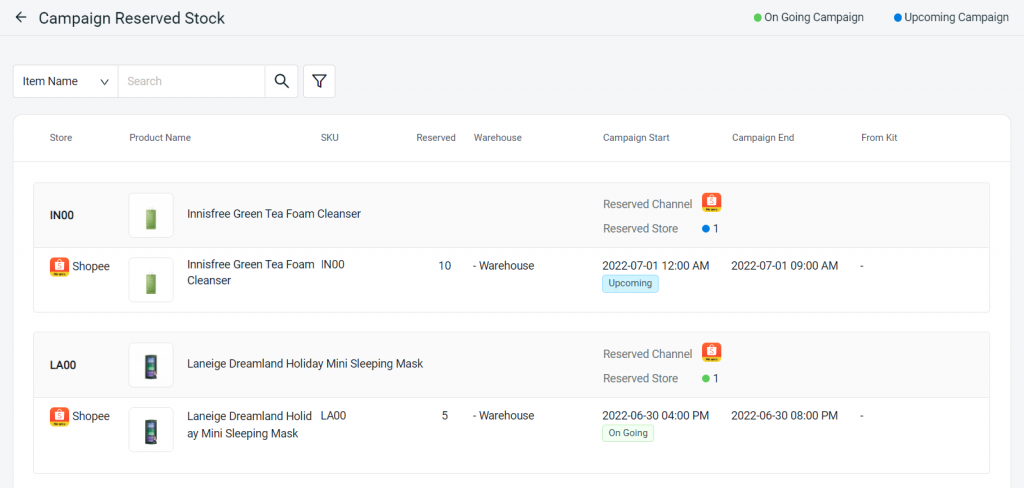Open Laneige thumbnail in LA00 header
The width and height of the screenshot is (1024, 488).
151,365
